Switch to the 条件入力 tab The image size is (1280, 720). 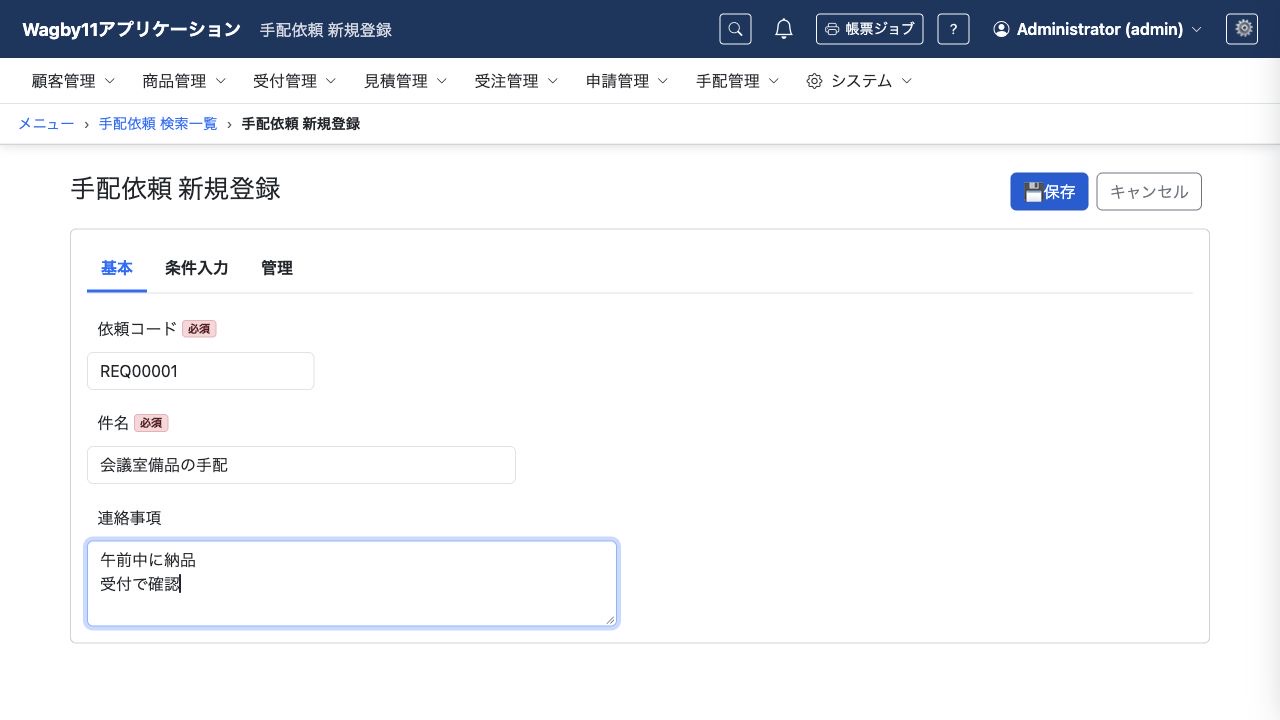pyautogui.click(x=197, y=268)
